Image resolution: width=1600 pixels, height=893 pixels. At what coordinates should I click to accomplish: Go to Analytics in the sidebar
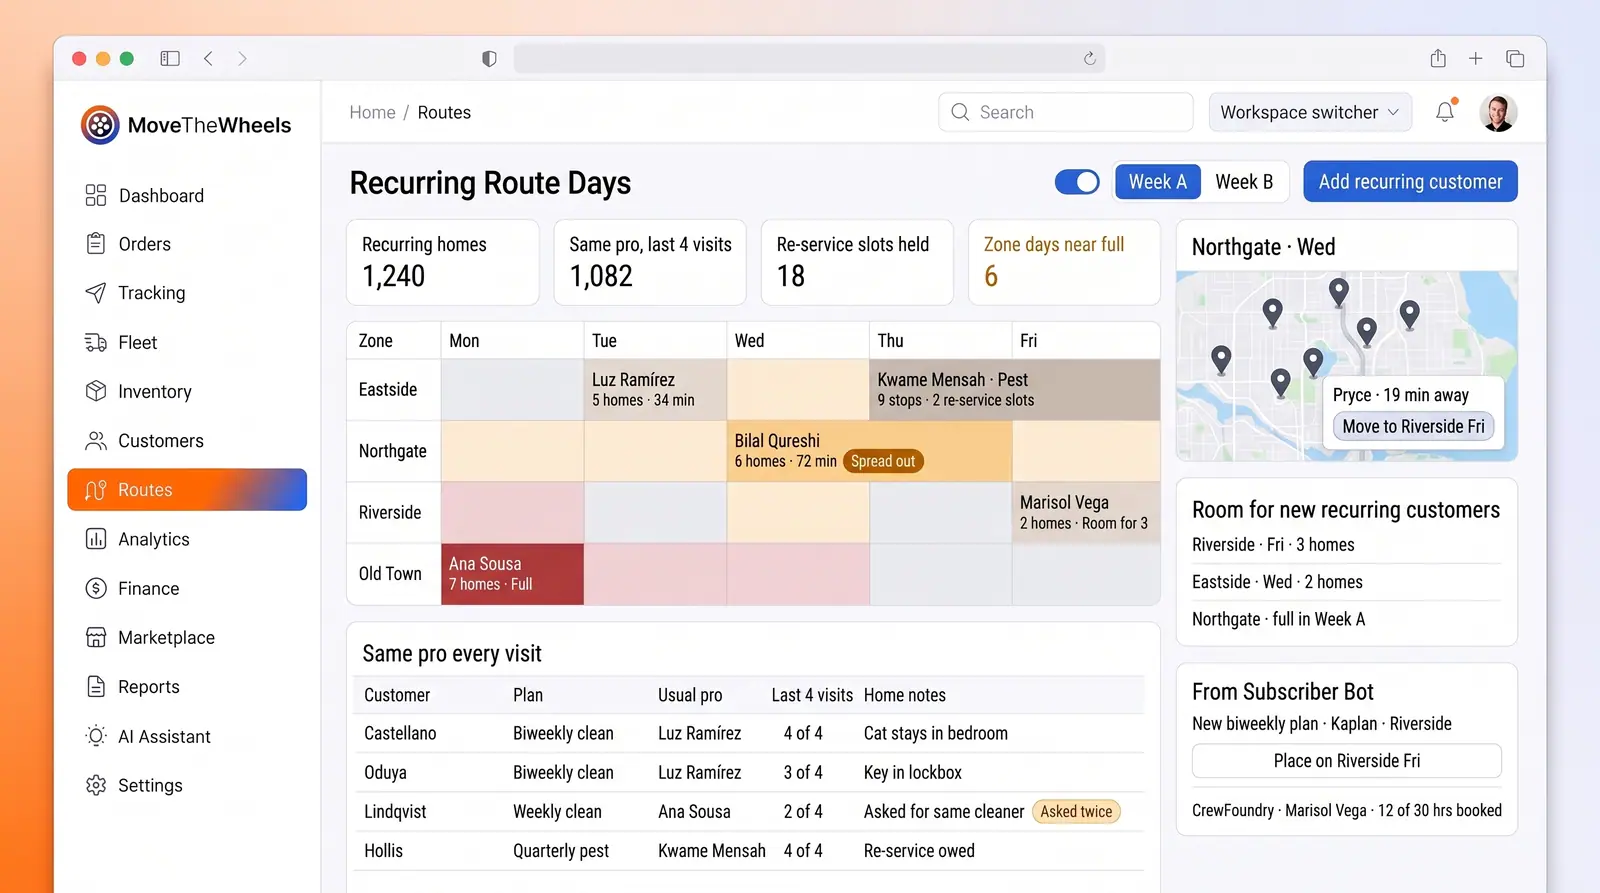coord(187,539)
